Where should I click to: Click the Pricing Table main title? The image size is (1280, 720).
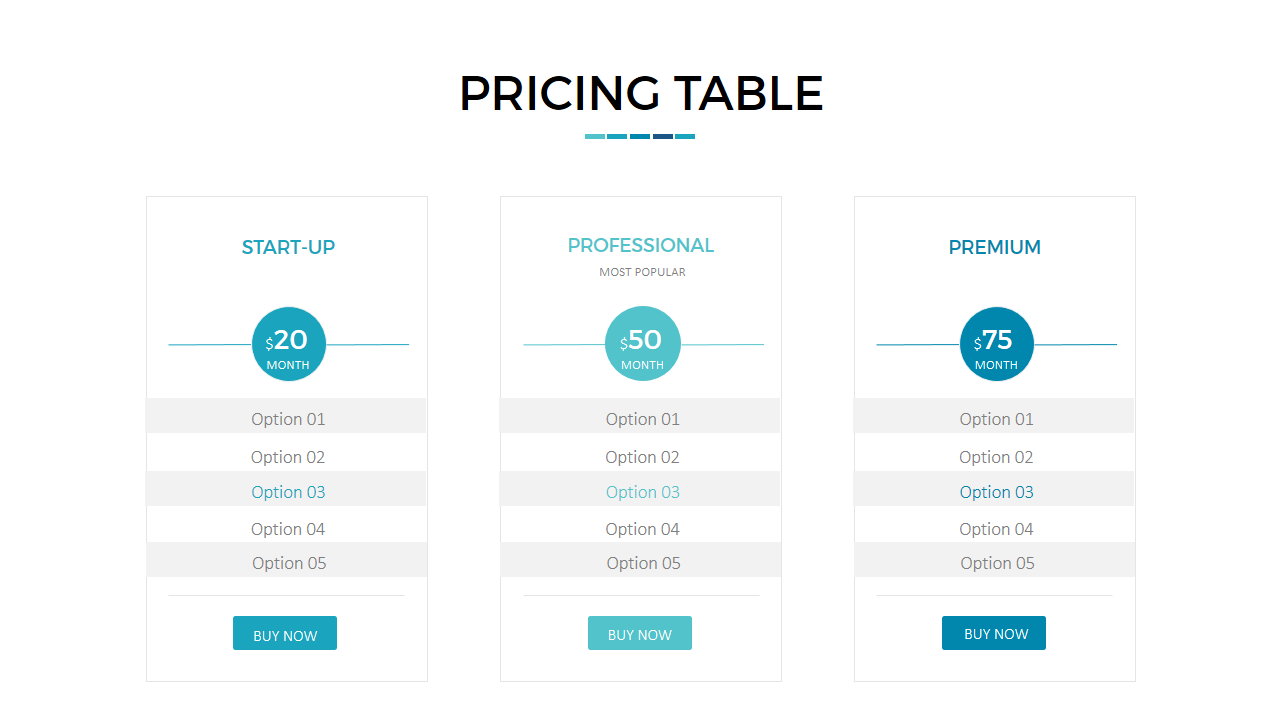pyautogui.click(x=641, y=93)
